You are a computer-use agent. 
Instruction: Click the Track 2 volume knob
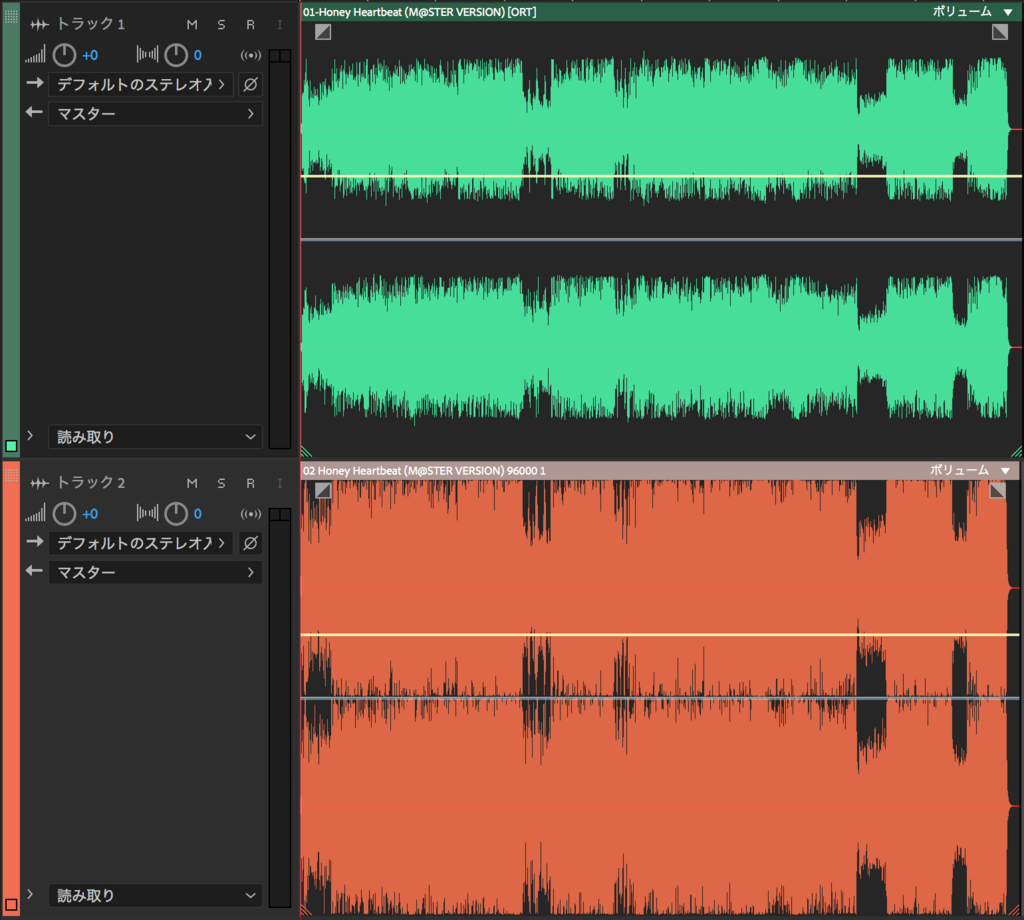coord(64,514)
